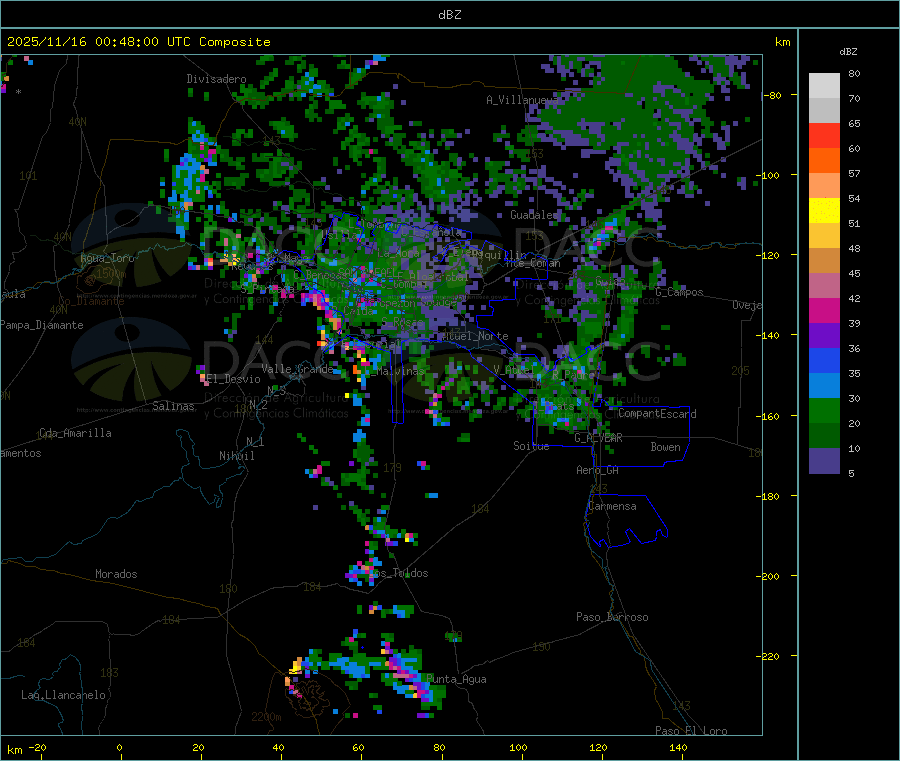The image size is (900, 761).
Task: Click the Aero_GA map label
Action: [597, 470]
